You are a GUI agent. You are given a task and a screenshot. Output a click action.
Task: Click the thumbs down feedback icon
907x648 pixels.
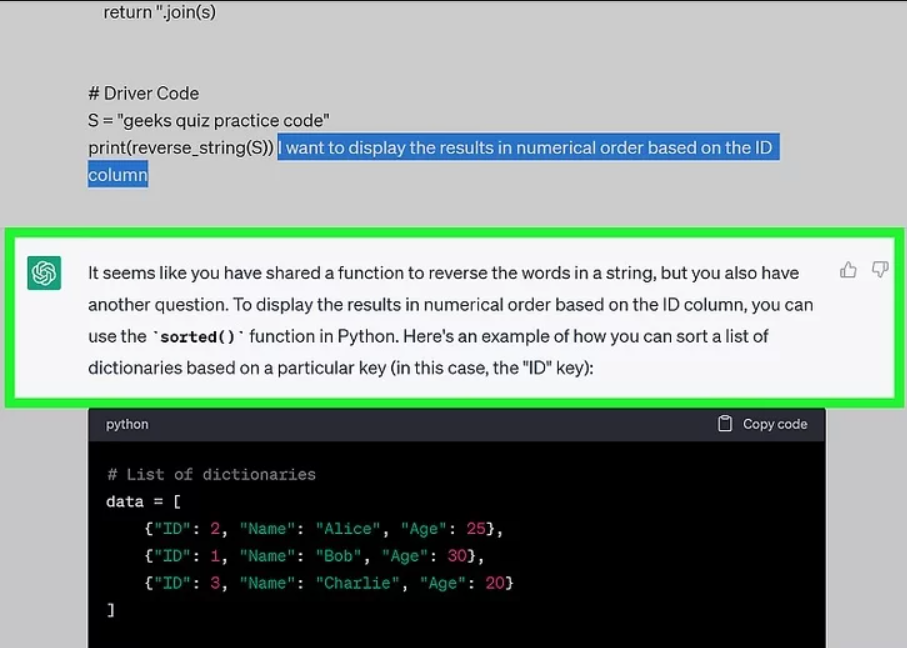click(x=880, y=270)
